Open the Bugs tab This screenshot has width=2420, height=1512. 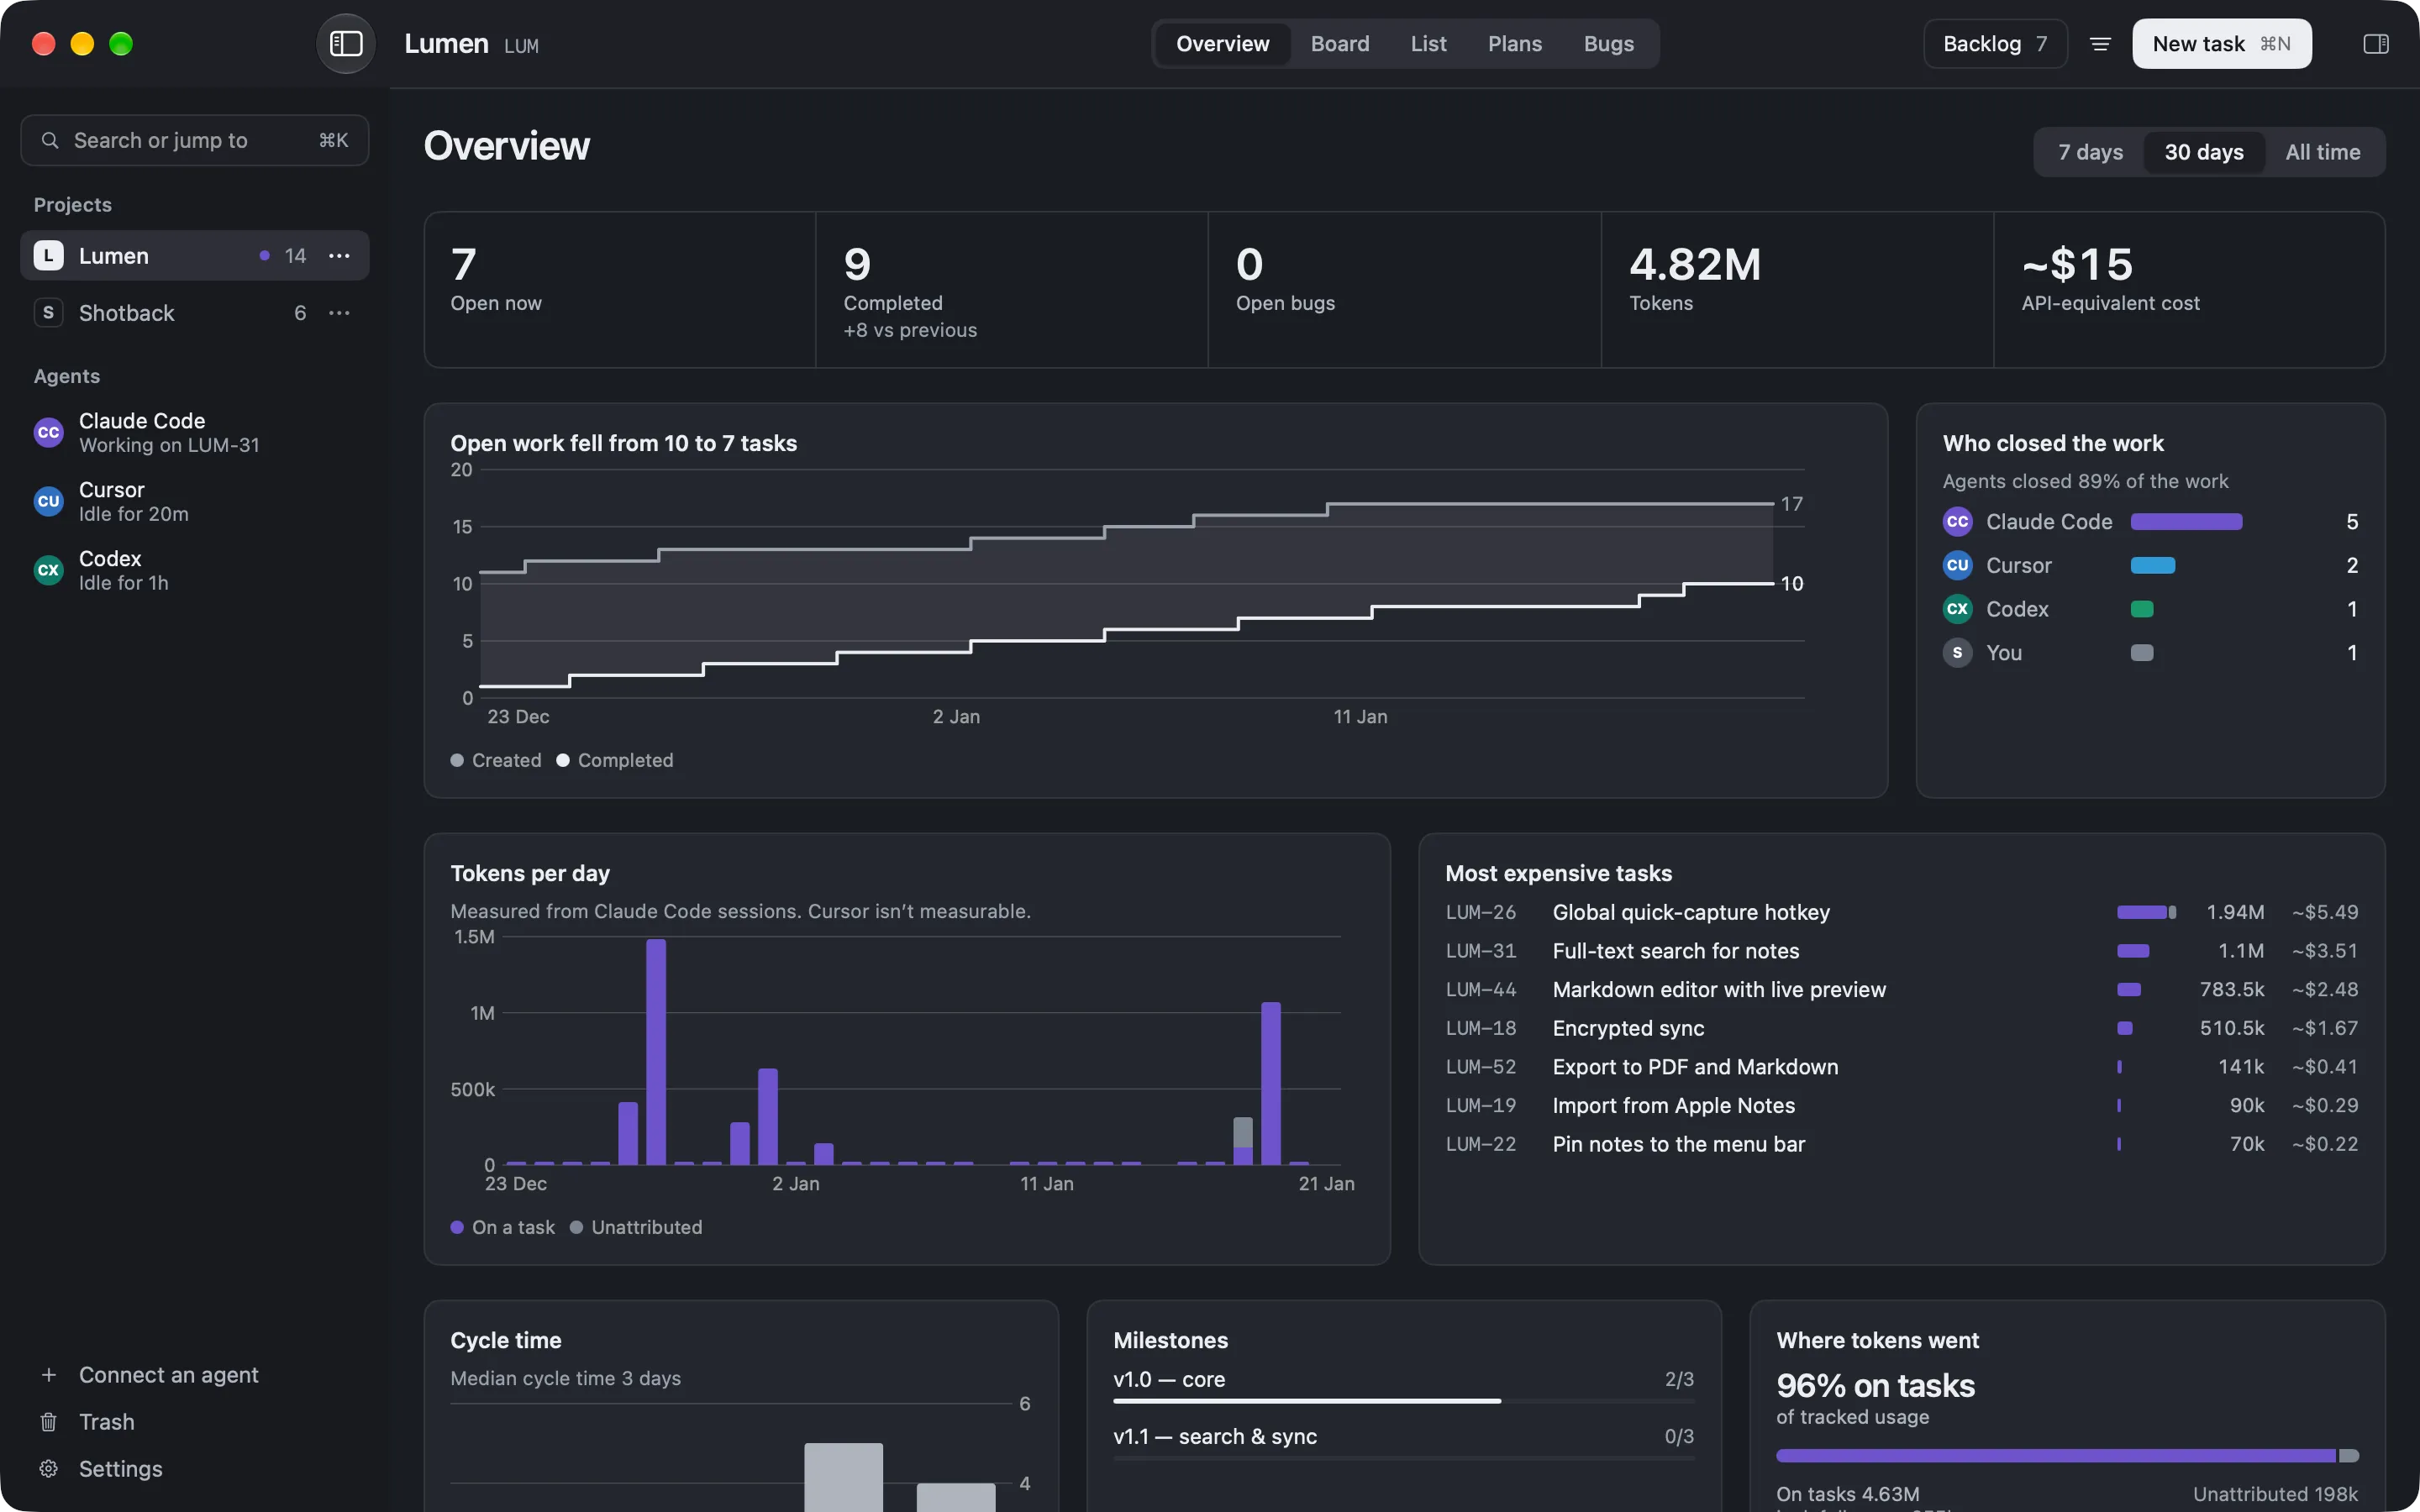1608,44
